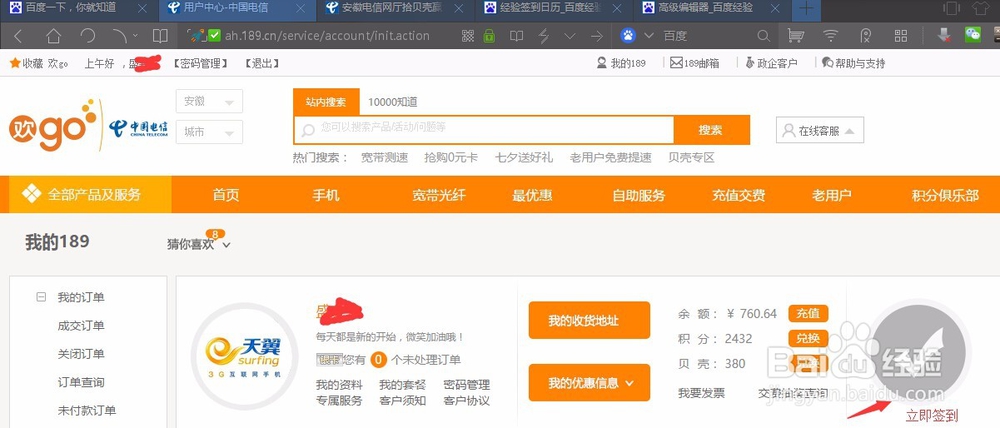Show the QR code icon in address bar
This screenshot has height=428, width=1000.
click(x=468, y=36)
